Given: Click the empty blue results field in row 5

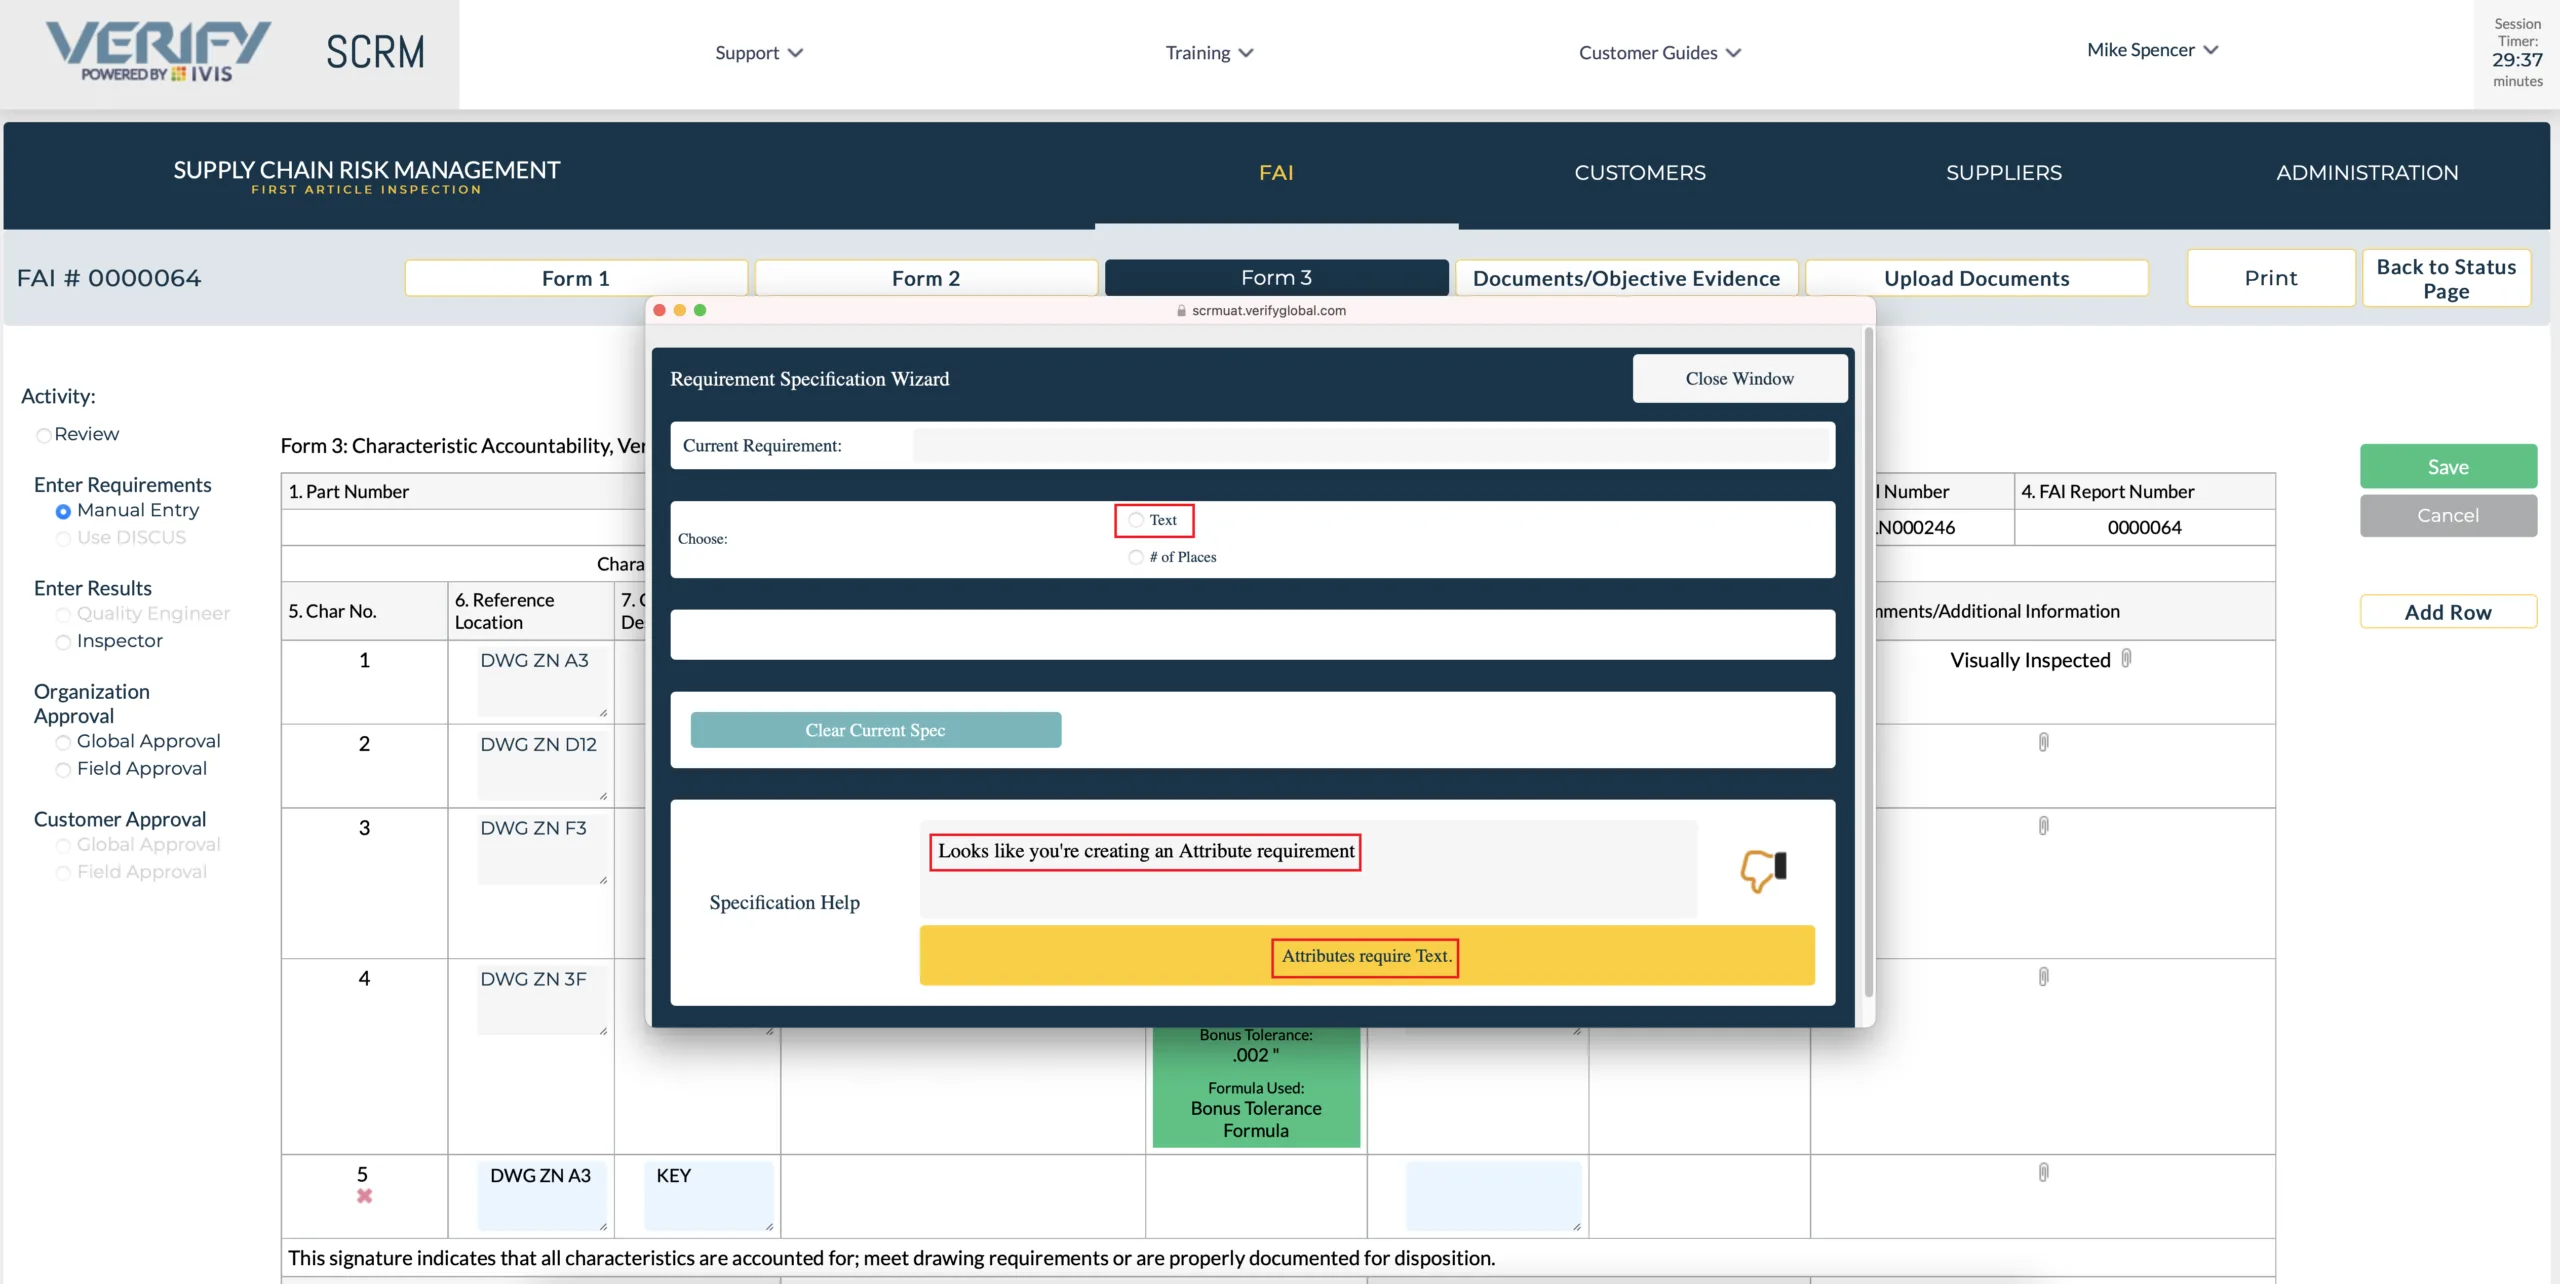Looking at the screenshot, I should [x=1494, y=1196].
